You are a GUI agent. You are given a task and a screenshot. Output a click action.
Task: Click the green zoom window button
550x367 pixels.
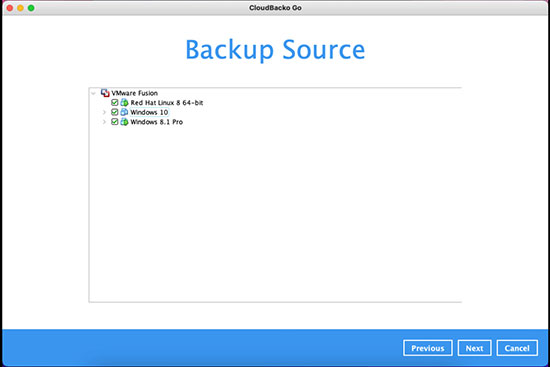pos(31,8)
